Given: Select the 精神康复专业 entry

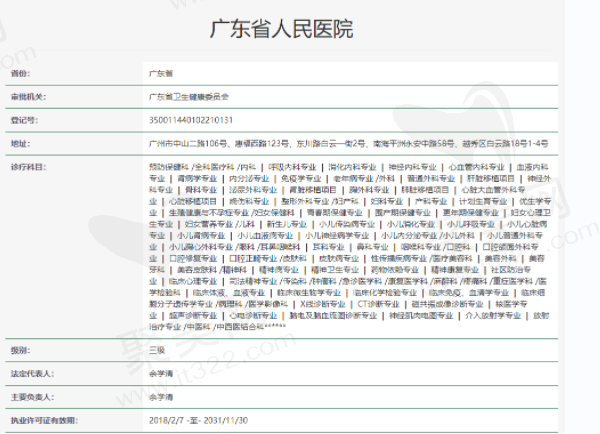Looking at the screenshot, I should point(455,270).
